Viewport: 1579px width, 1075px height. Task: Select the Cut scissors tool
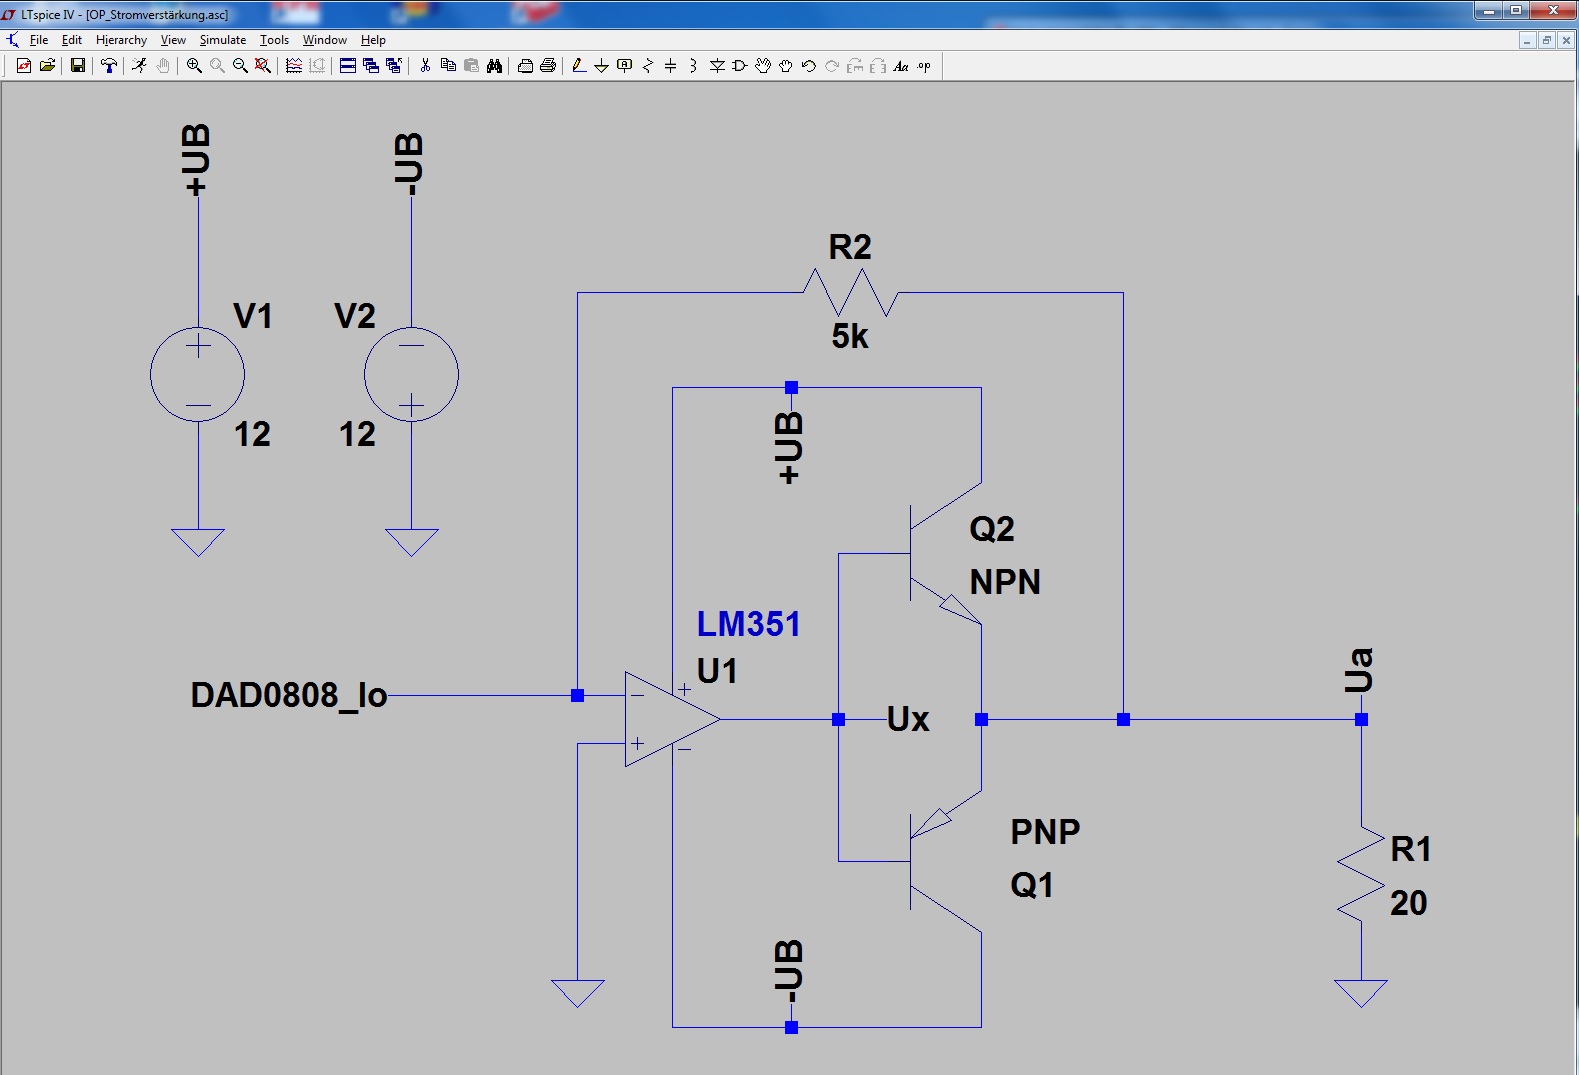pyautogui.click(x=425, y=66)
